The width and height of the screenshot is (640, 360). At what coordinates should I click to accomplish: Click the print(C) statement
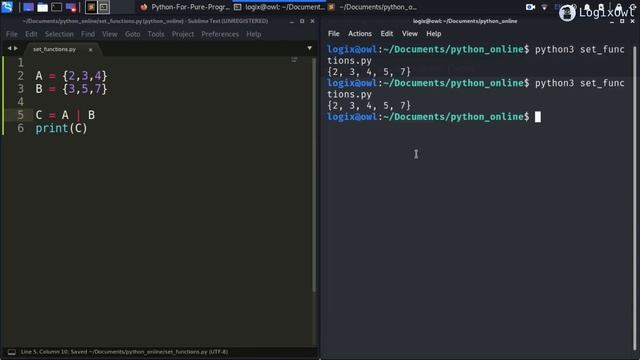61,129
